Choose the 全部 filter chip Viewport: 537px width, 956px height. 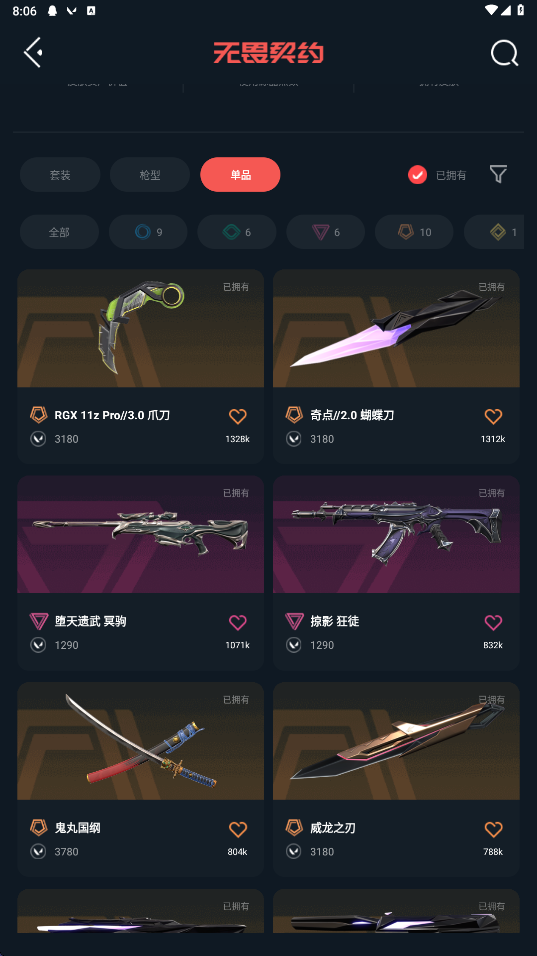tap(59, 232)
